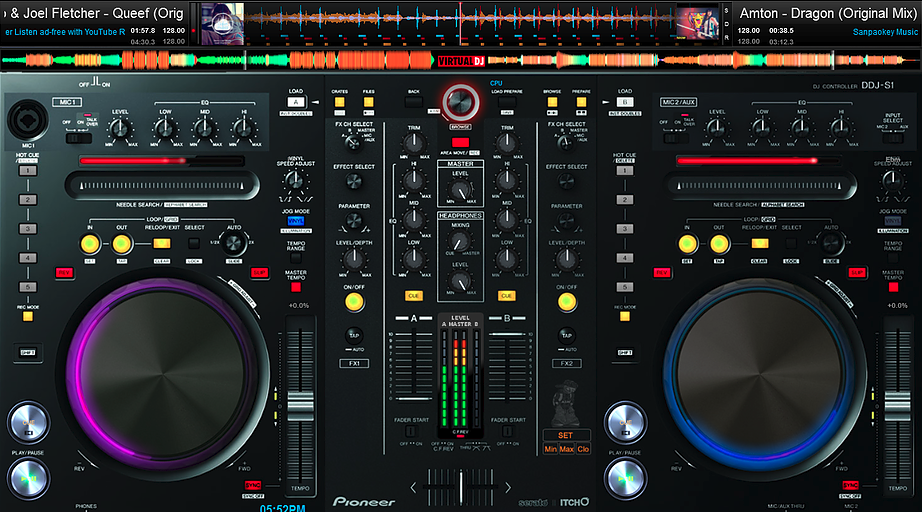The width and height of the screenshot is (922, 512).
Task: Toggle right deck MASTER TEMPO button
Action: click(893, 287)
